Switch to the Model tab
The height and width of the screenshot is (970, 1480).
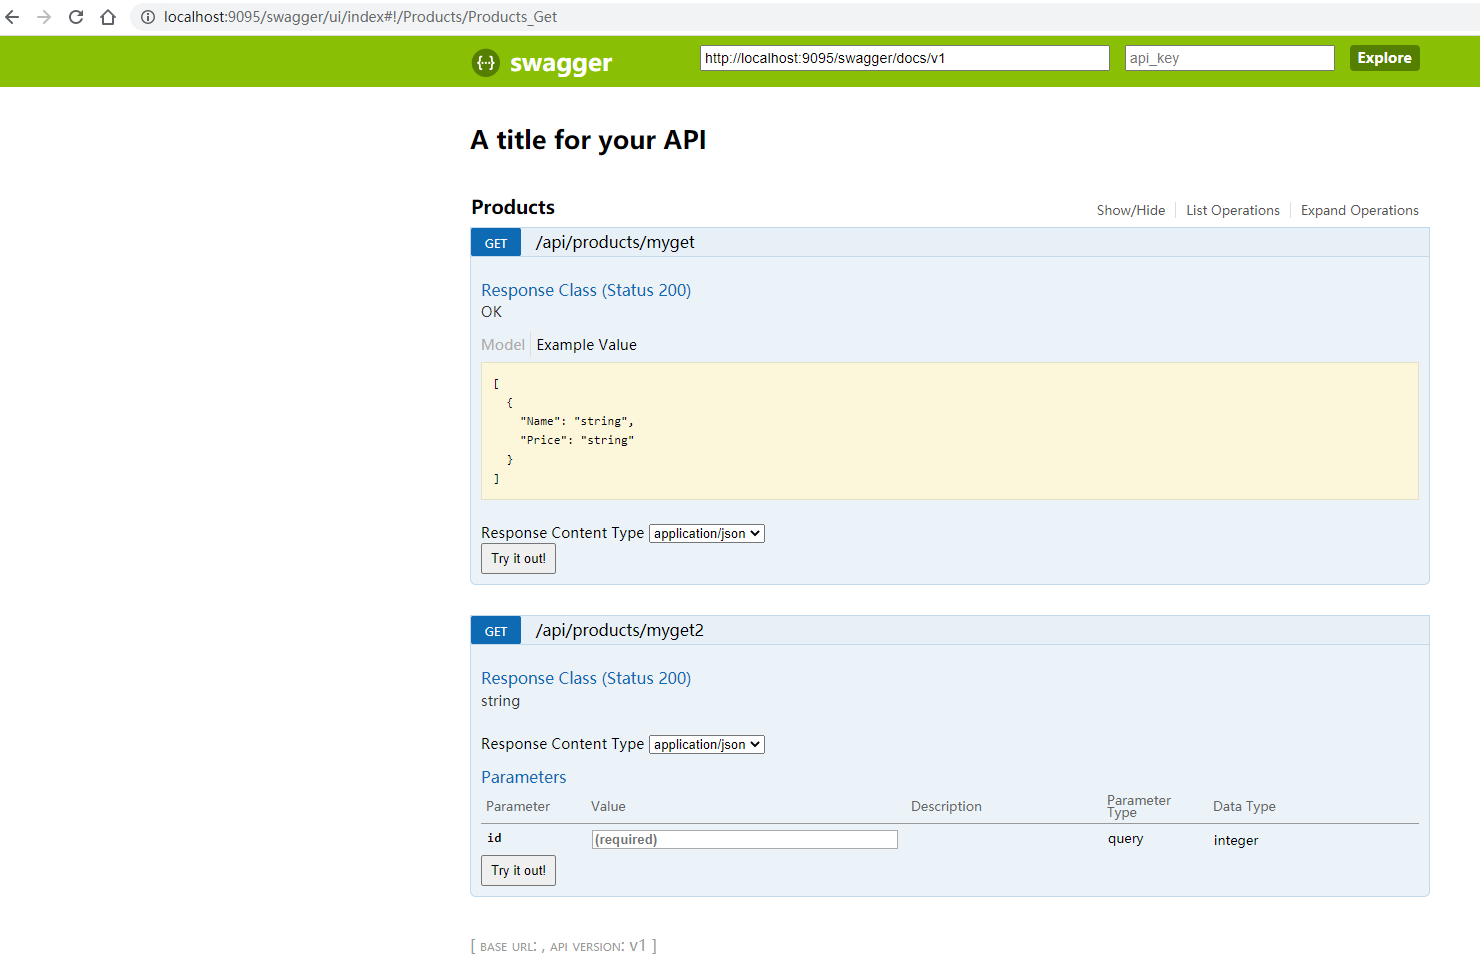(503, 345)
